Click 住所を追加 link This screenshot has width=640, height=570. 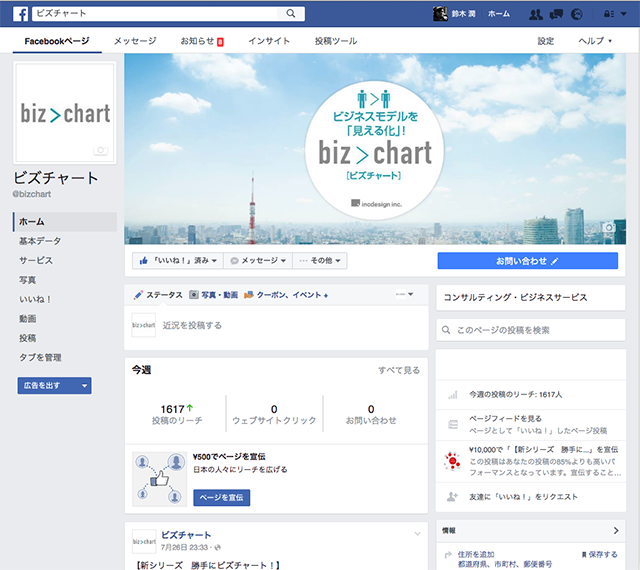476,554
